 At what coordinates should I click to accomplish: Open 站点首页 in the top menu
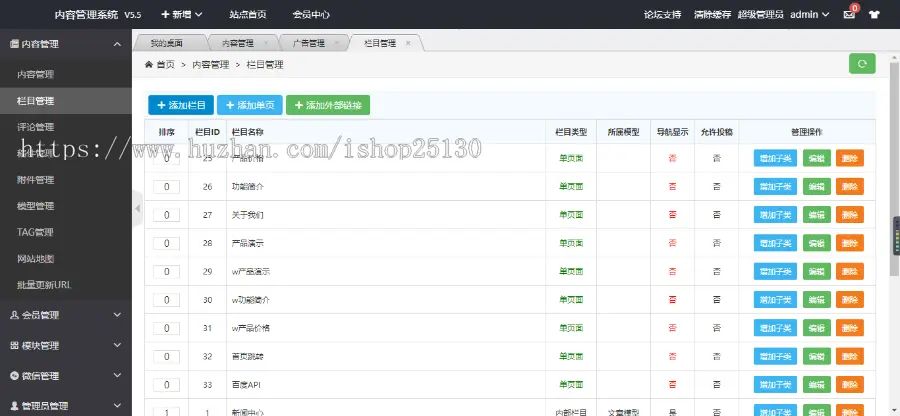pyautogui.click(x=247, y=15)
